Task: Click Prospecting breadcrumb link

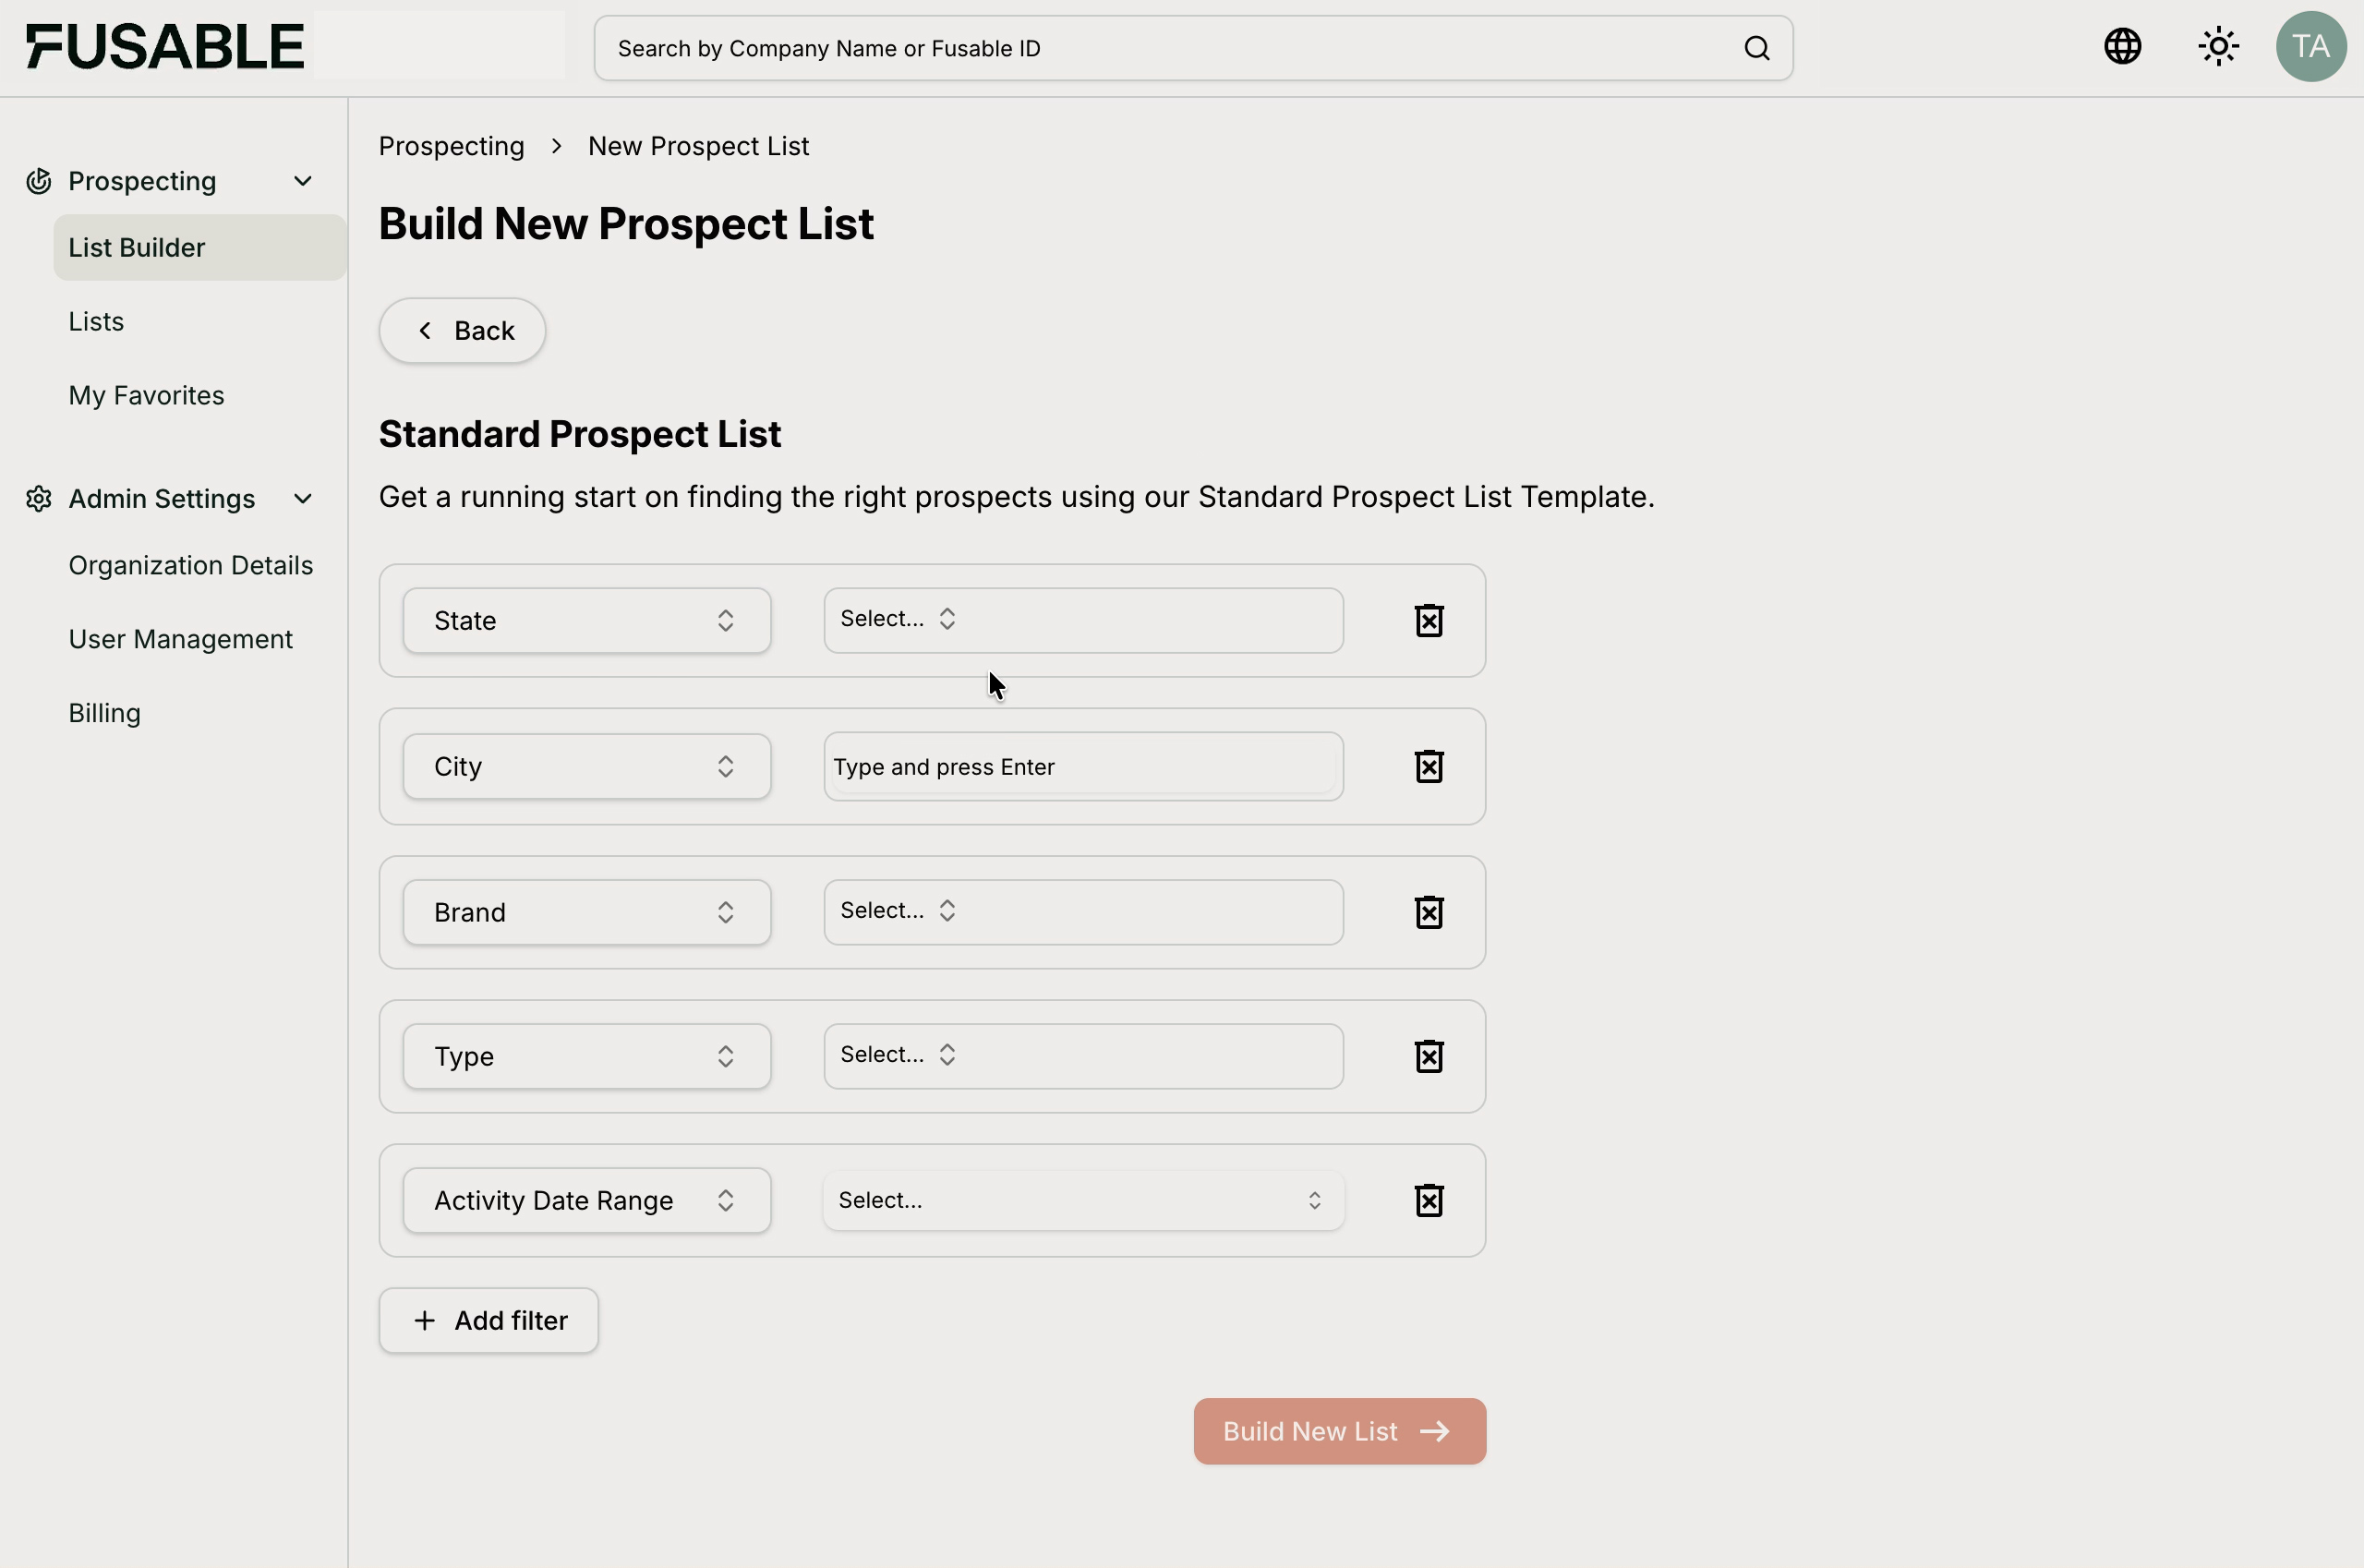Action: point(451,146)
